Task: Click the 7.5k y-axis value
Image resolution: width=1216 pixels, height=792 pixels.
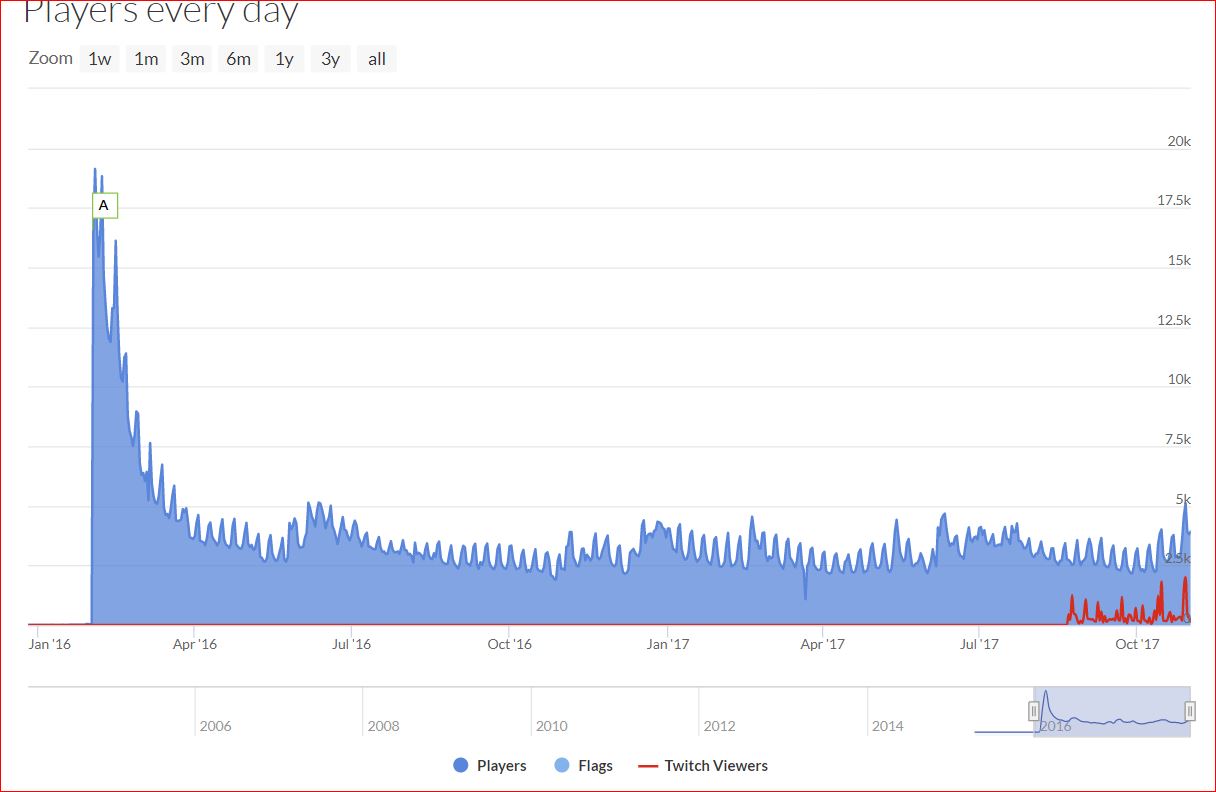Action: tap(1177, 439)
